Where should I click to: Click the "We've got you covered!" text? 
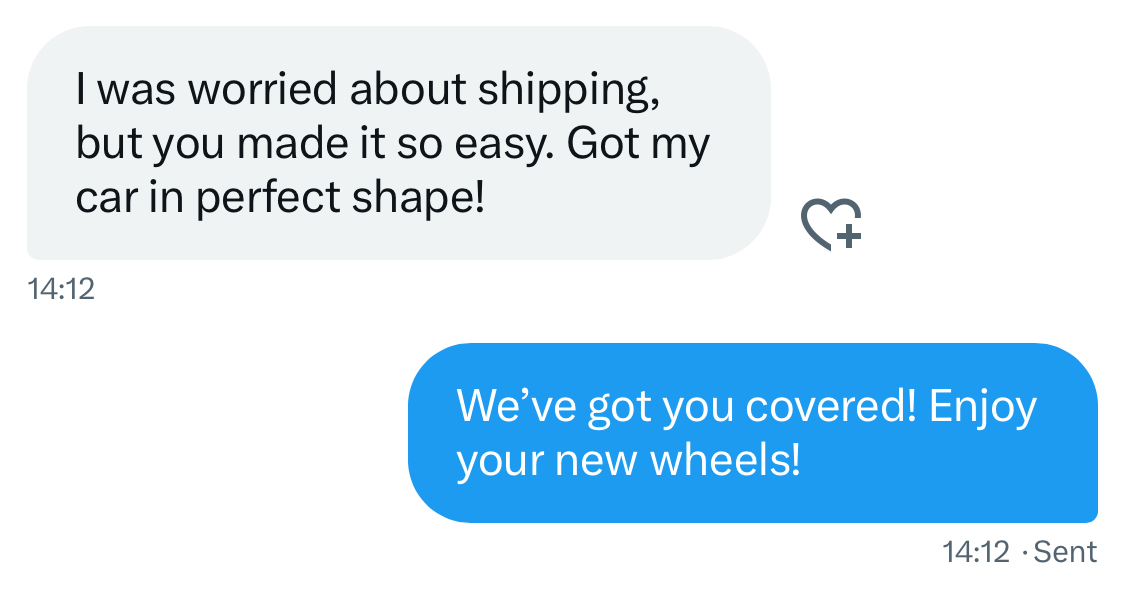point(686,407)
